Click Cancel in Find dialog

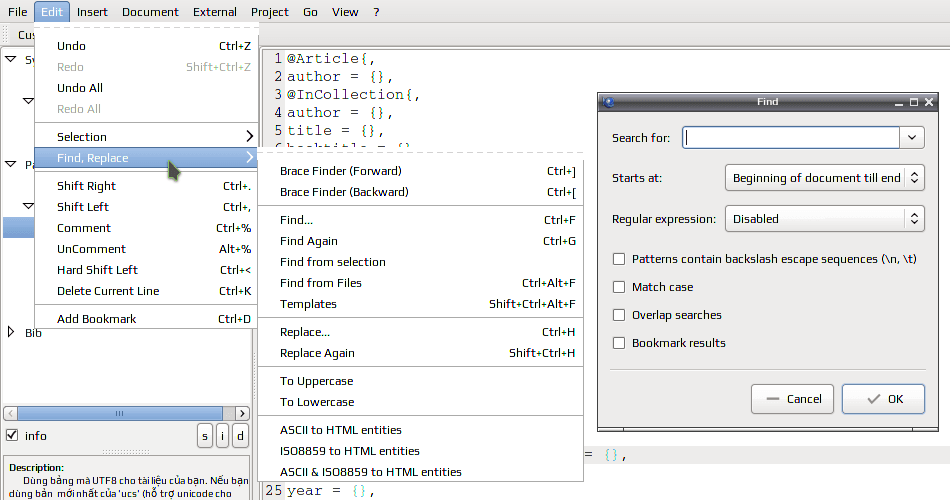pos(792,399)
